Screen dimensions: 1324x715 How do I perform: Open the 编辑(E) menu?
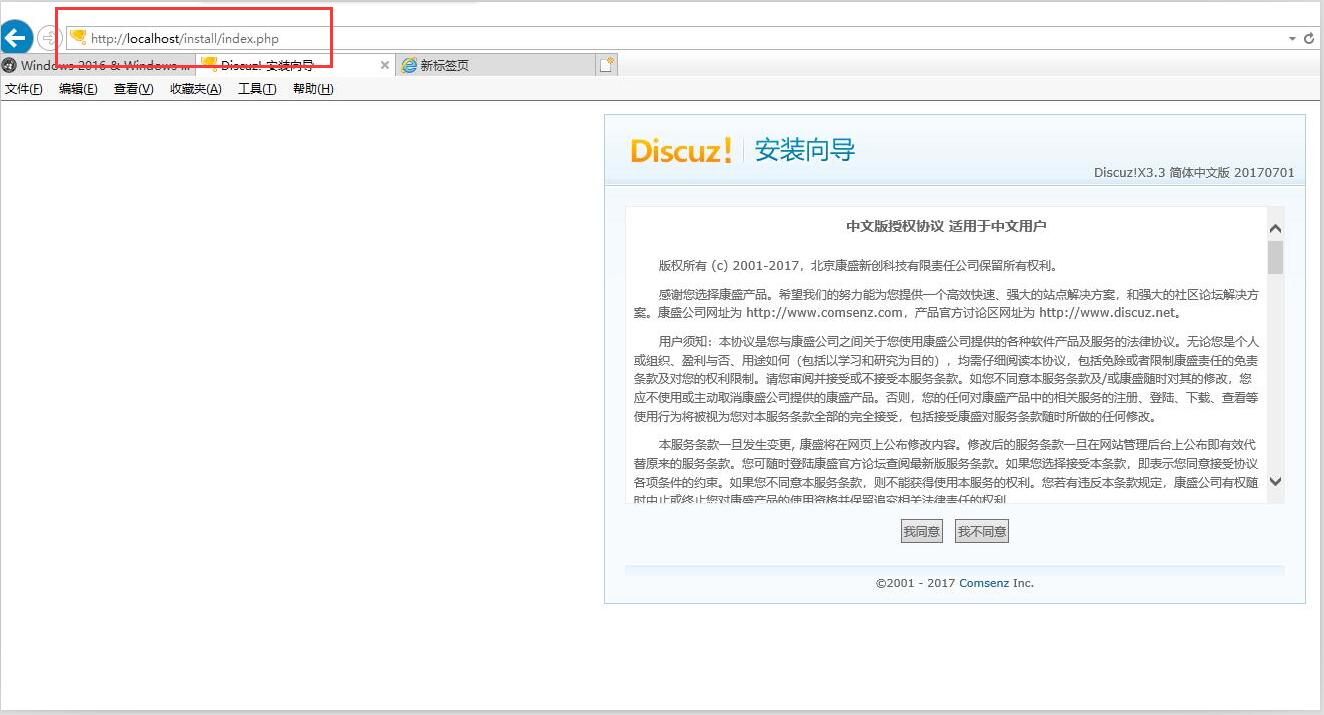tap(78, 89)
